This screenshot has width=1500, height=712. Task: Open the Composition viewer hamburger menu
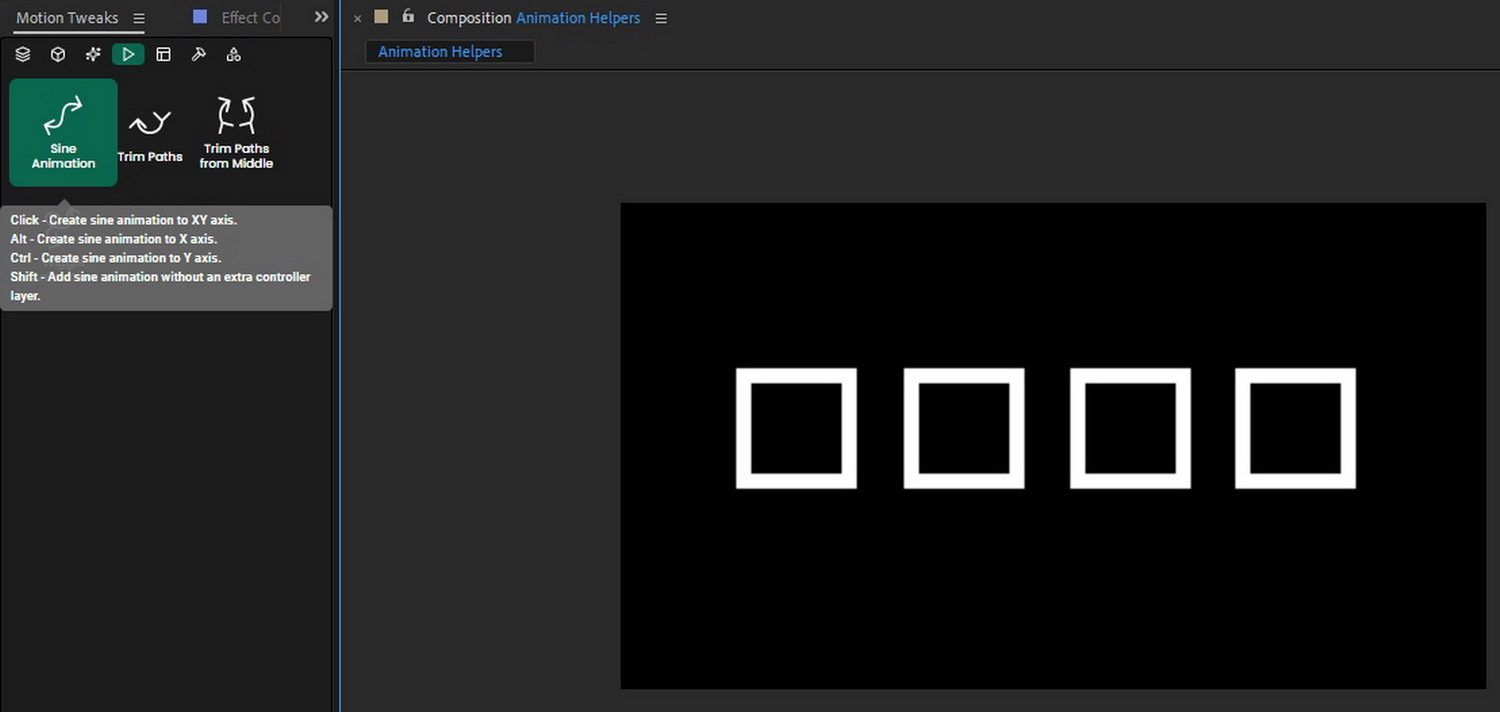[660, 17]
